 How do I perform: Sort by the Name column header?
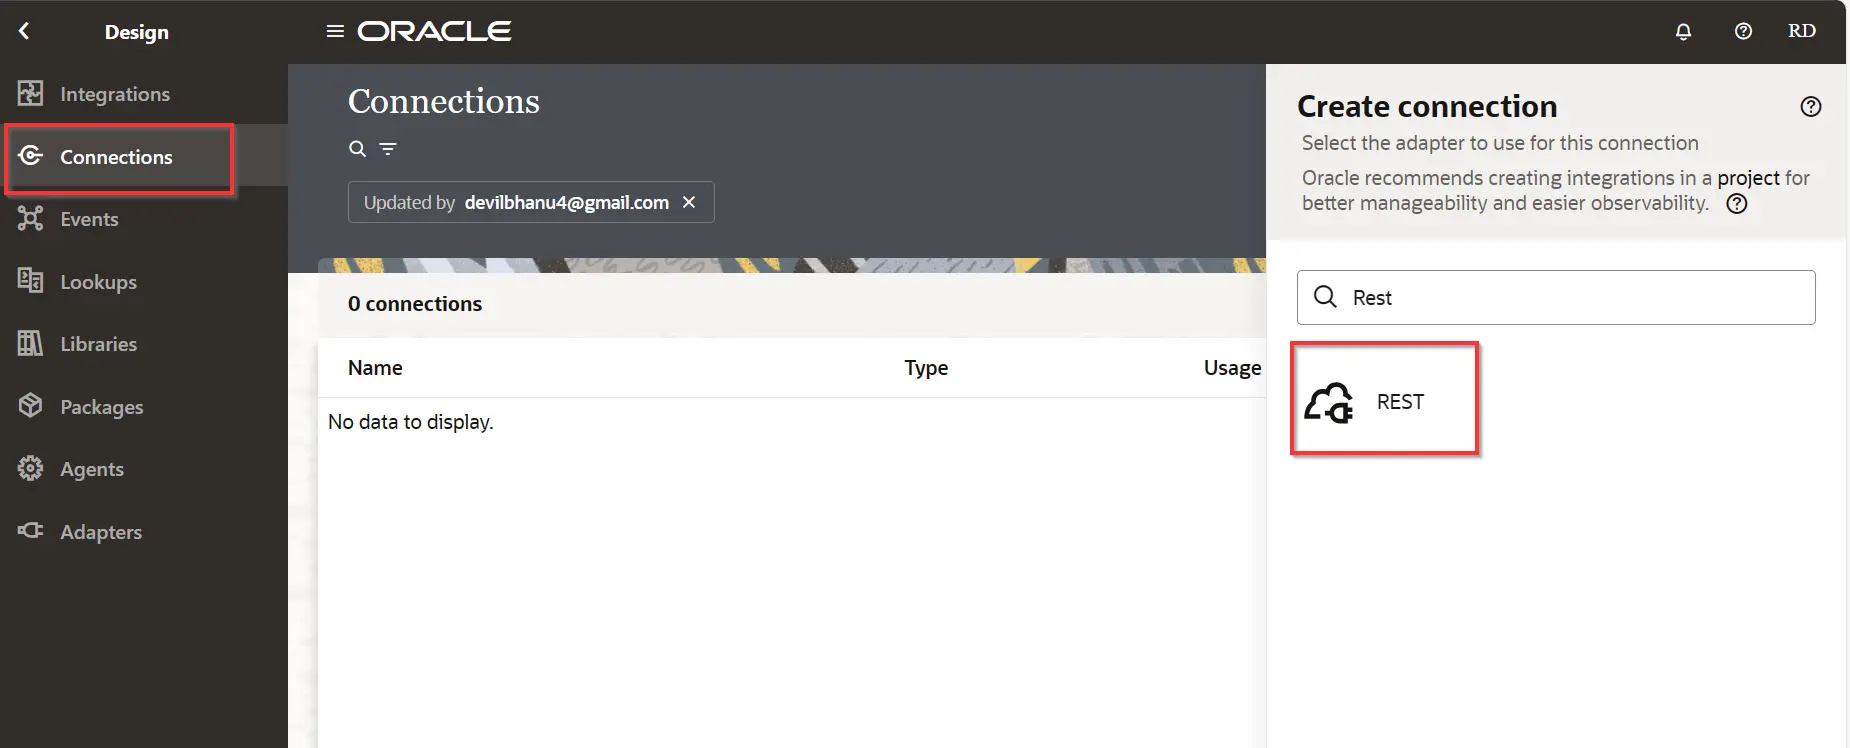(x=375, y=368)
